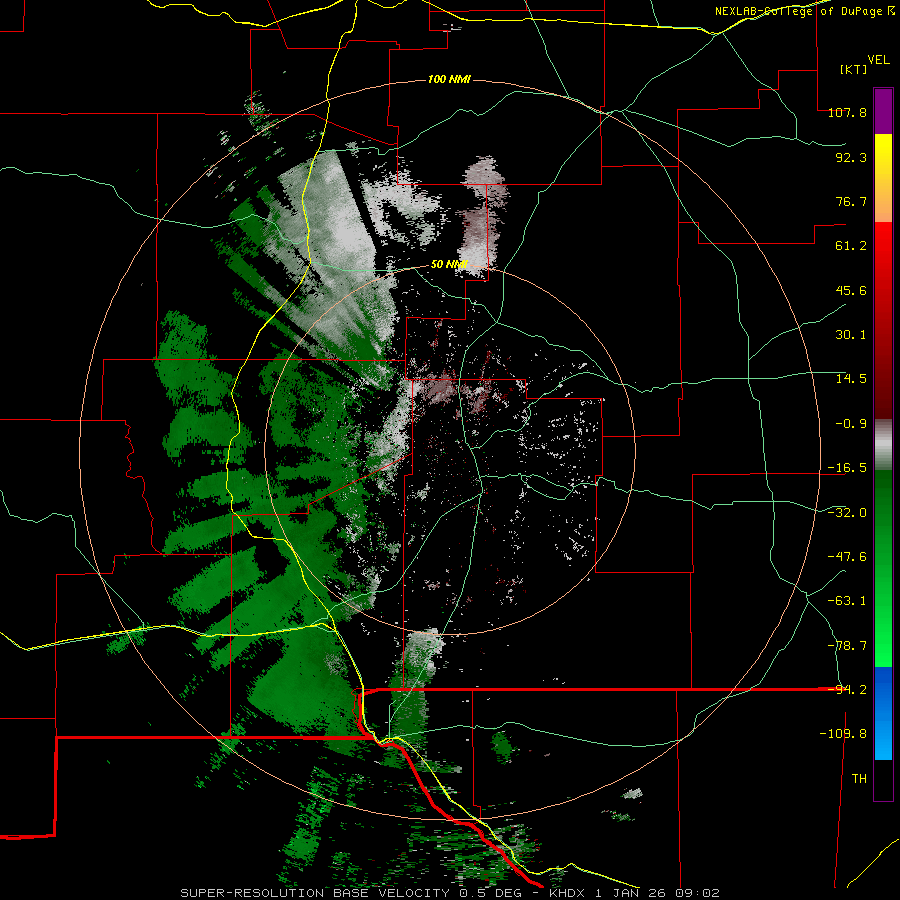
Task: Click the -63.1 velocity scale value
Action: point(847,601)
